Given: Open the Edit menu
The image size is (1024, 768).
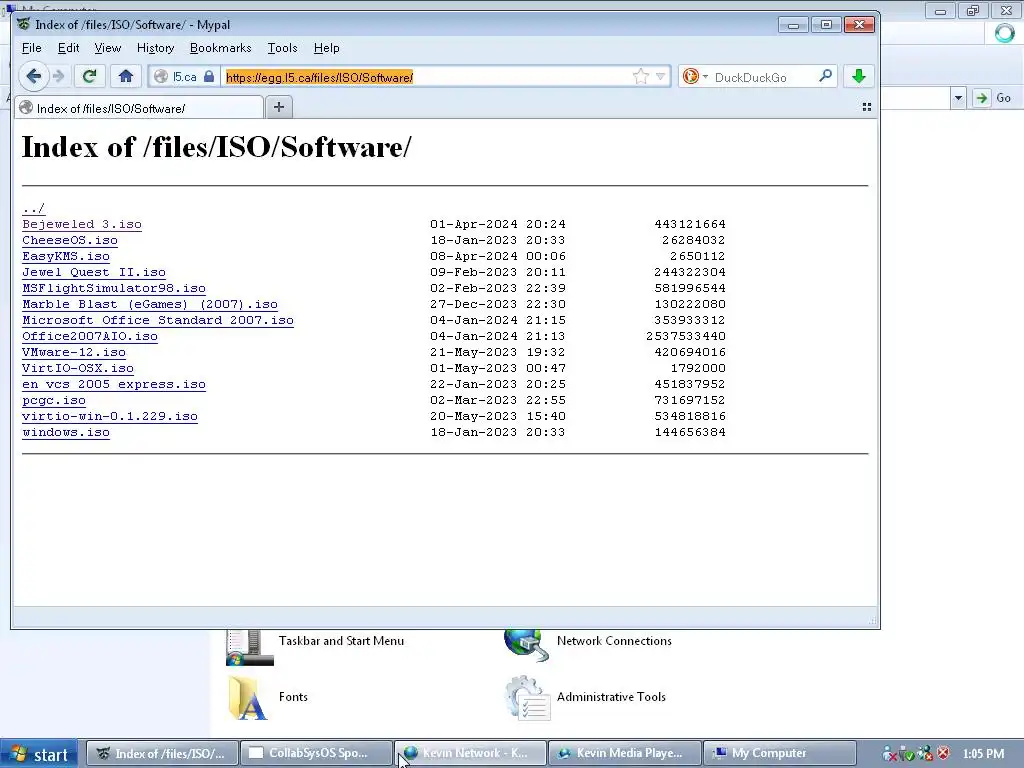Looking at the screenshot, I should pos(68,48).
